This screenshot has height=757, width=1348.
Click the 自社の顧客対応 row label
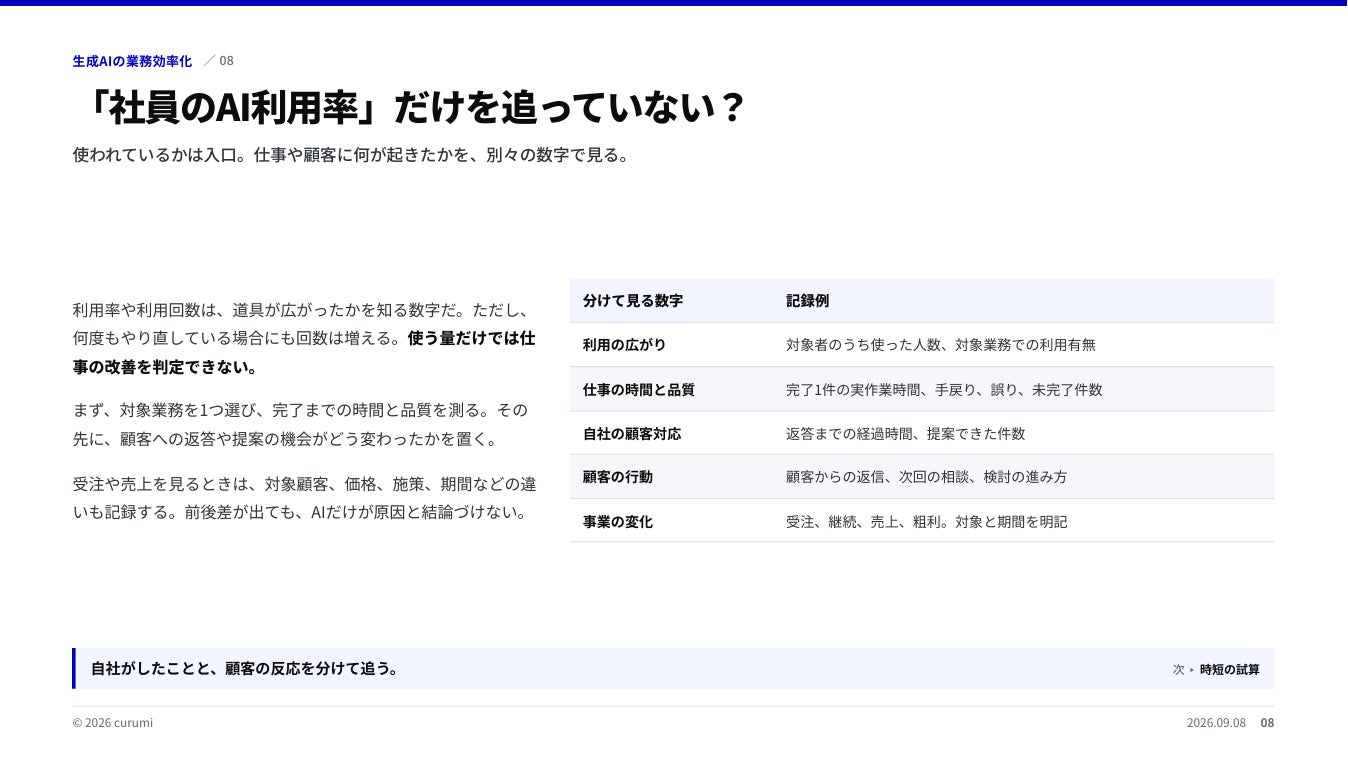coord(632,434)
